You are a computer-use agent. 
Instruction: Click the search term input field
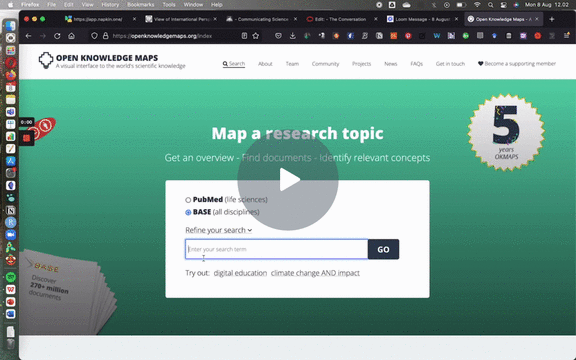click(276, 249)
